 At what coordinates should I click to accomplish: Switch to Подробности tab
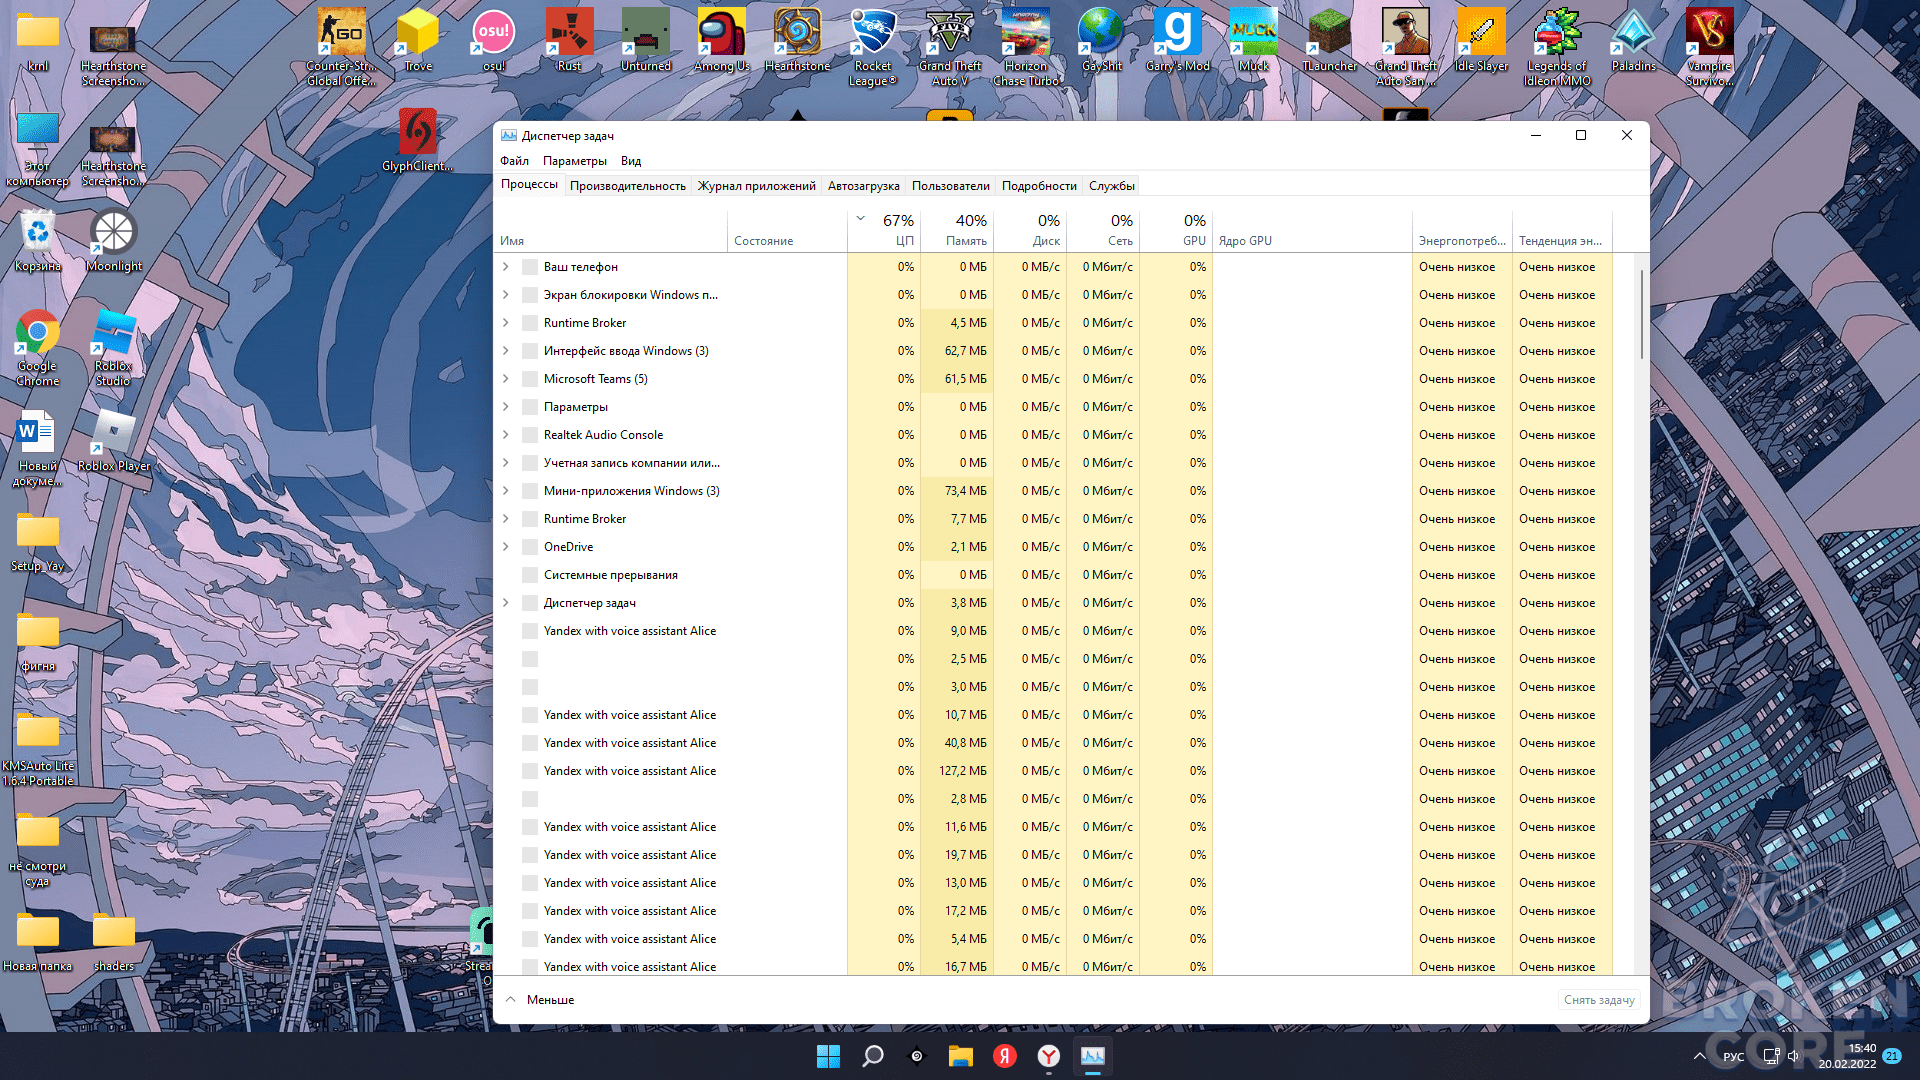click(1039, 186)
